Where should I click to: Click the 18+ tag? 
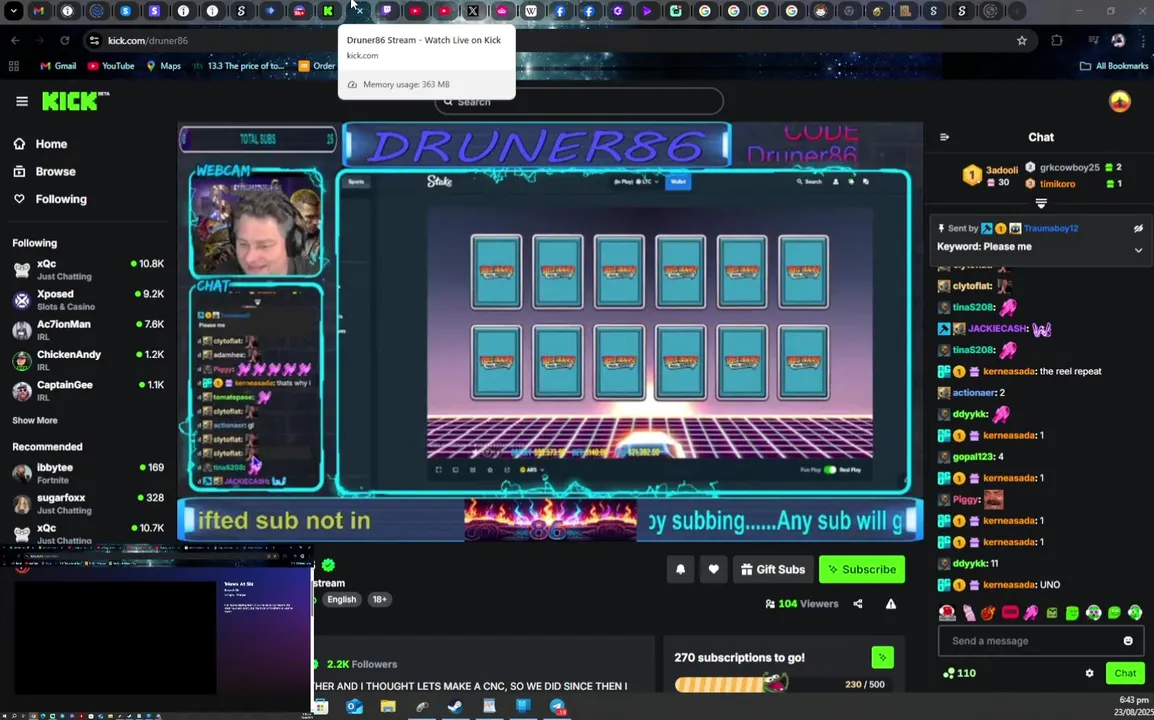coord(379,599)
